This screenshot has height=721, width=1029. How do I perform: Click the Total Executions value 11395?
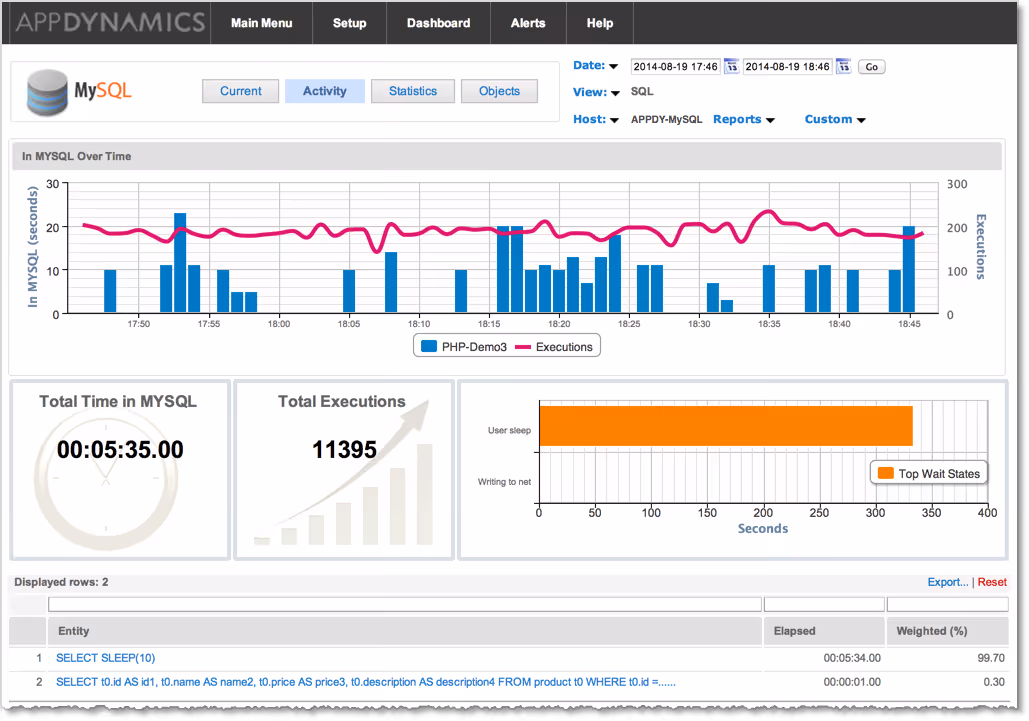(x=345, y=449)
